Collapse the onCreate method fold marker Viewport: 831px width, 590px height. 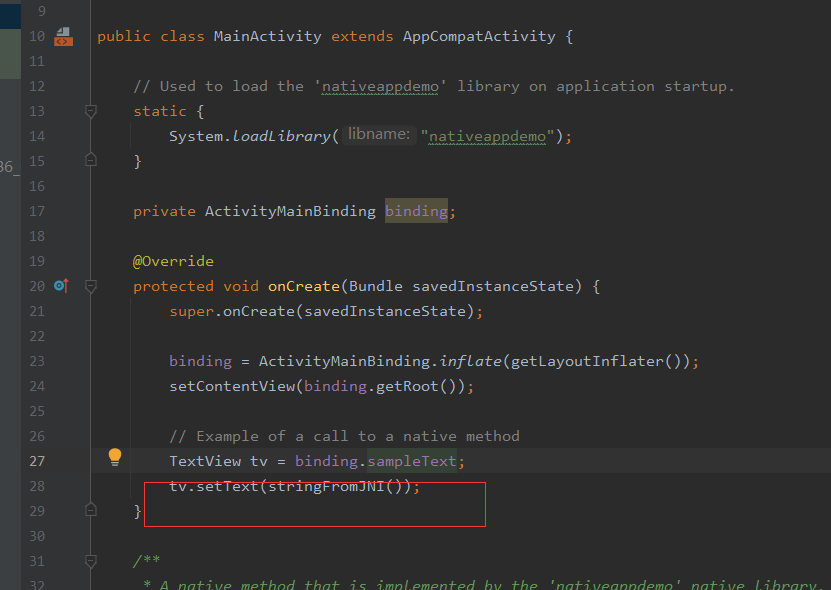click(91, 286)
